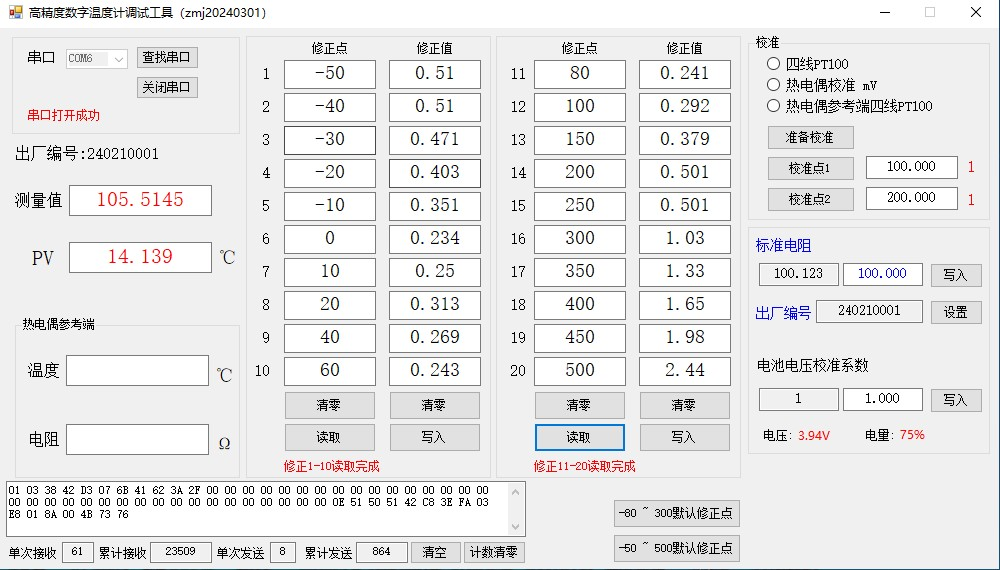The image size is (1000, 570).
Task: Click the 热电偶参考端 温度 input field
Action: (x=137, y=371)
